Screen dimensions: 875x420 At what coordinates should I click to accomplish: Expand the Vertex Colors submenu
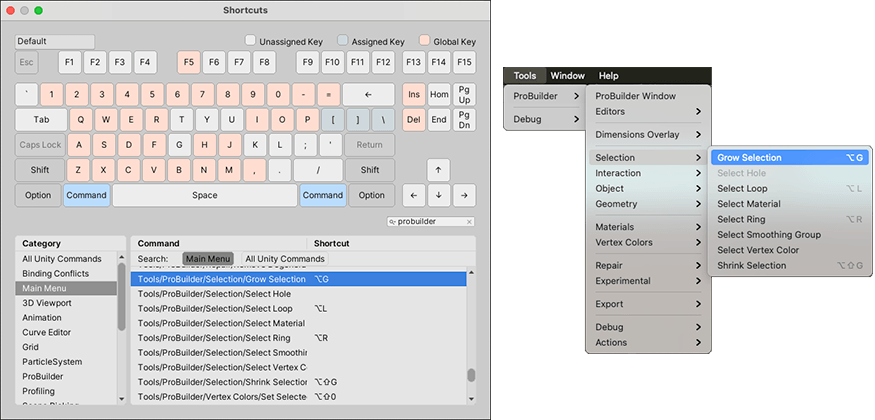pos(647,242)
